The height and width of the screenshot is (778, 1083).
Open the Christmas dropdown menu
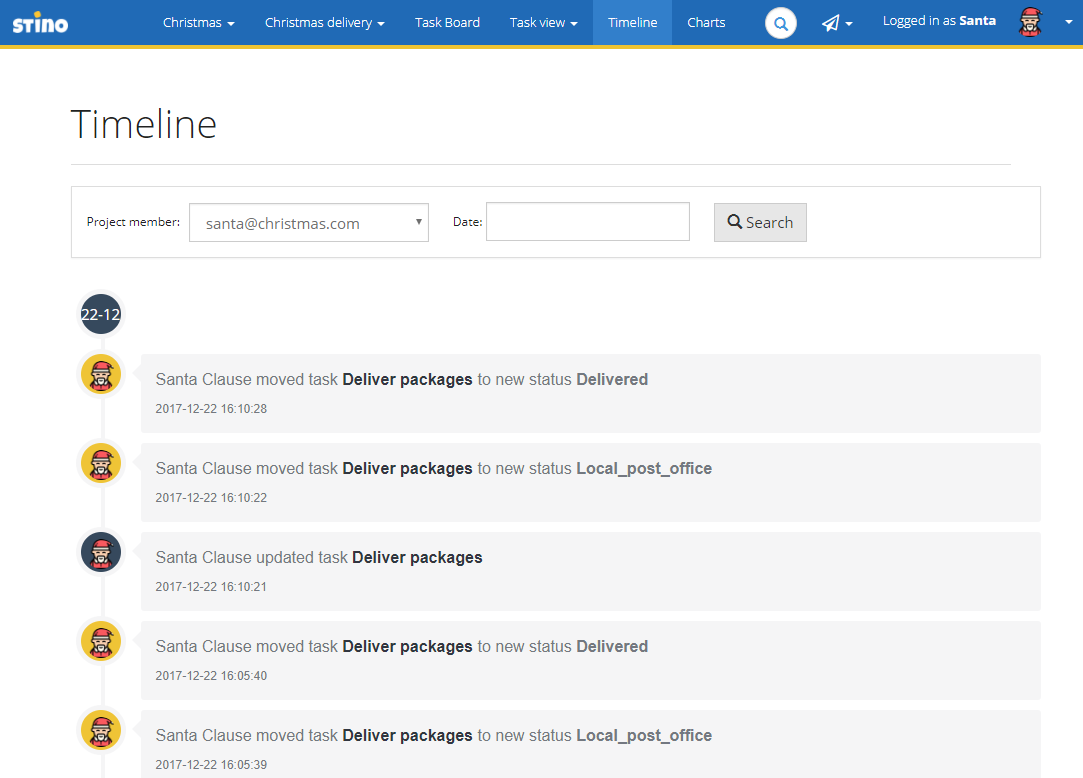pos(199,23)
